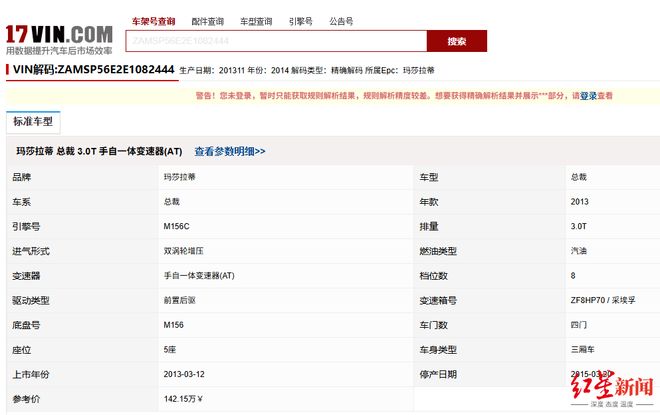Select the 5座 seat value
Screen dimensions: 660x415
170,349
